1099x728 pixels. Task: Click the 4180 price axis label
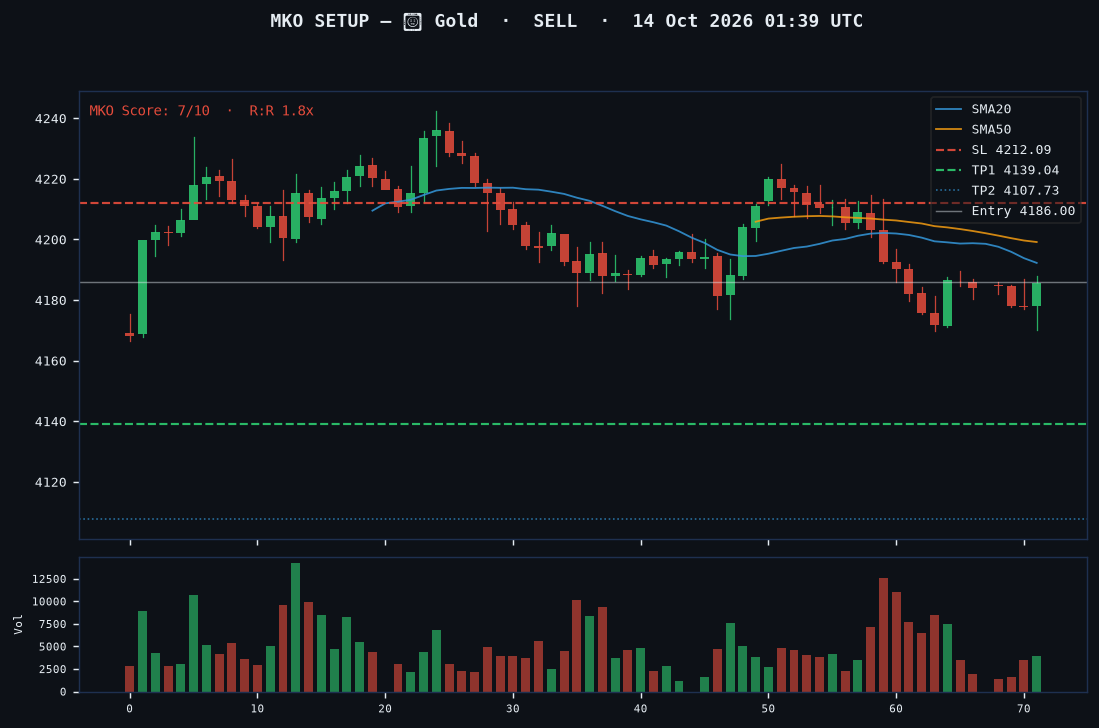50,301
